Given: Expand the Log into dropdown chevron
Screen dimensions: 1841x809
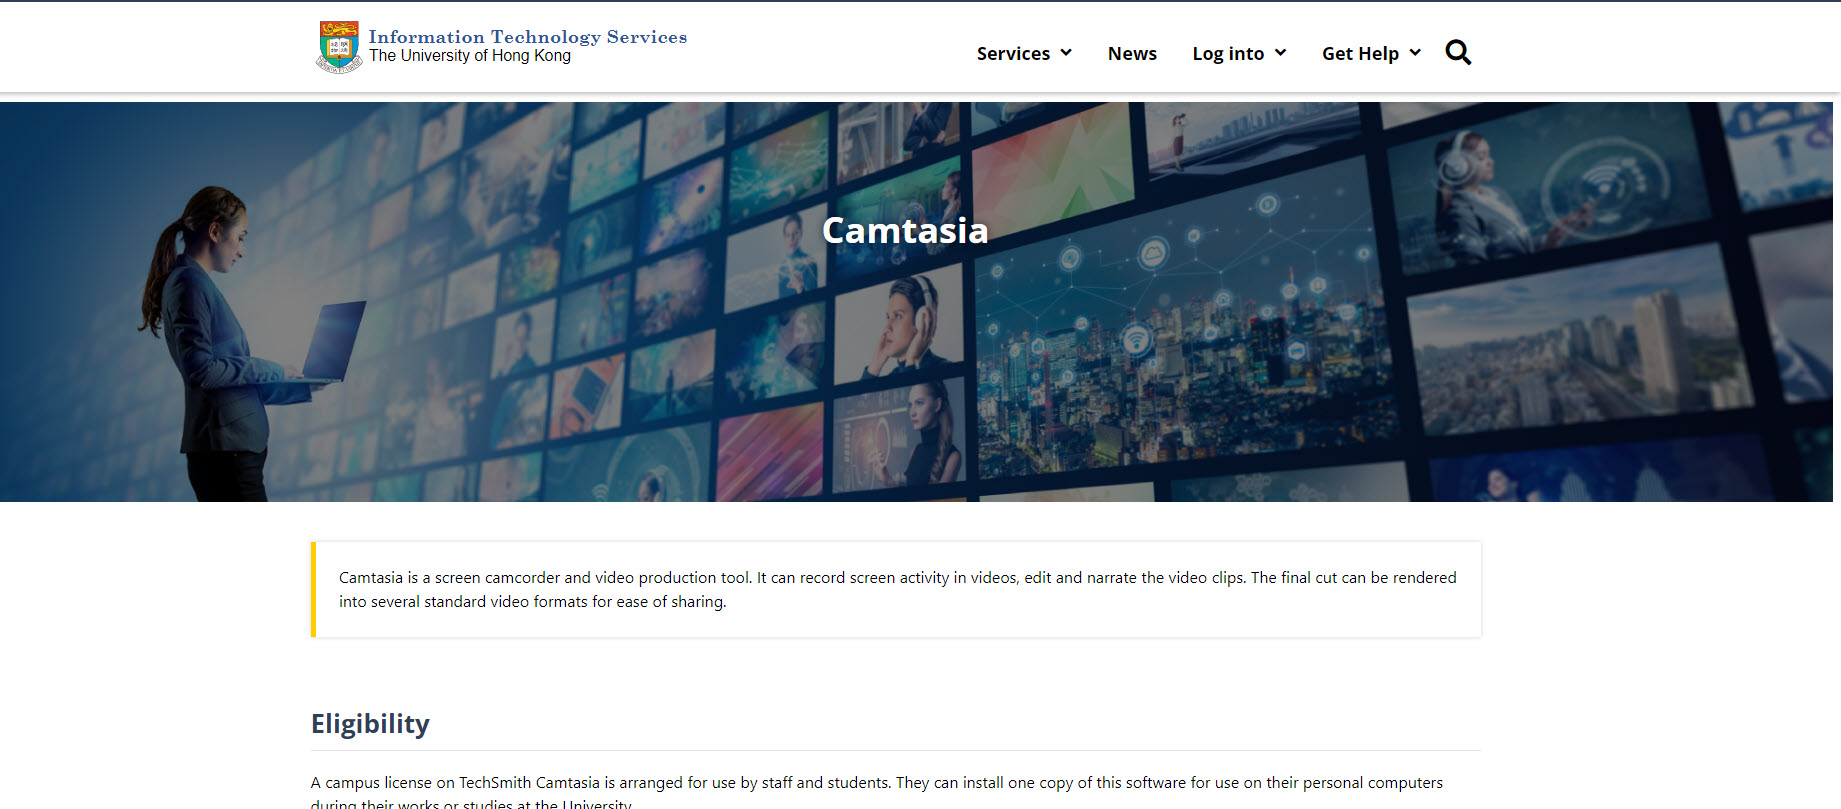Looking at the screenshot, I should 1280,52.
